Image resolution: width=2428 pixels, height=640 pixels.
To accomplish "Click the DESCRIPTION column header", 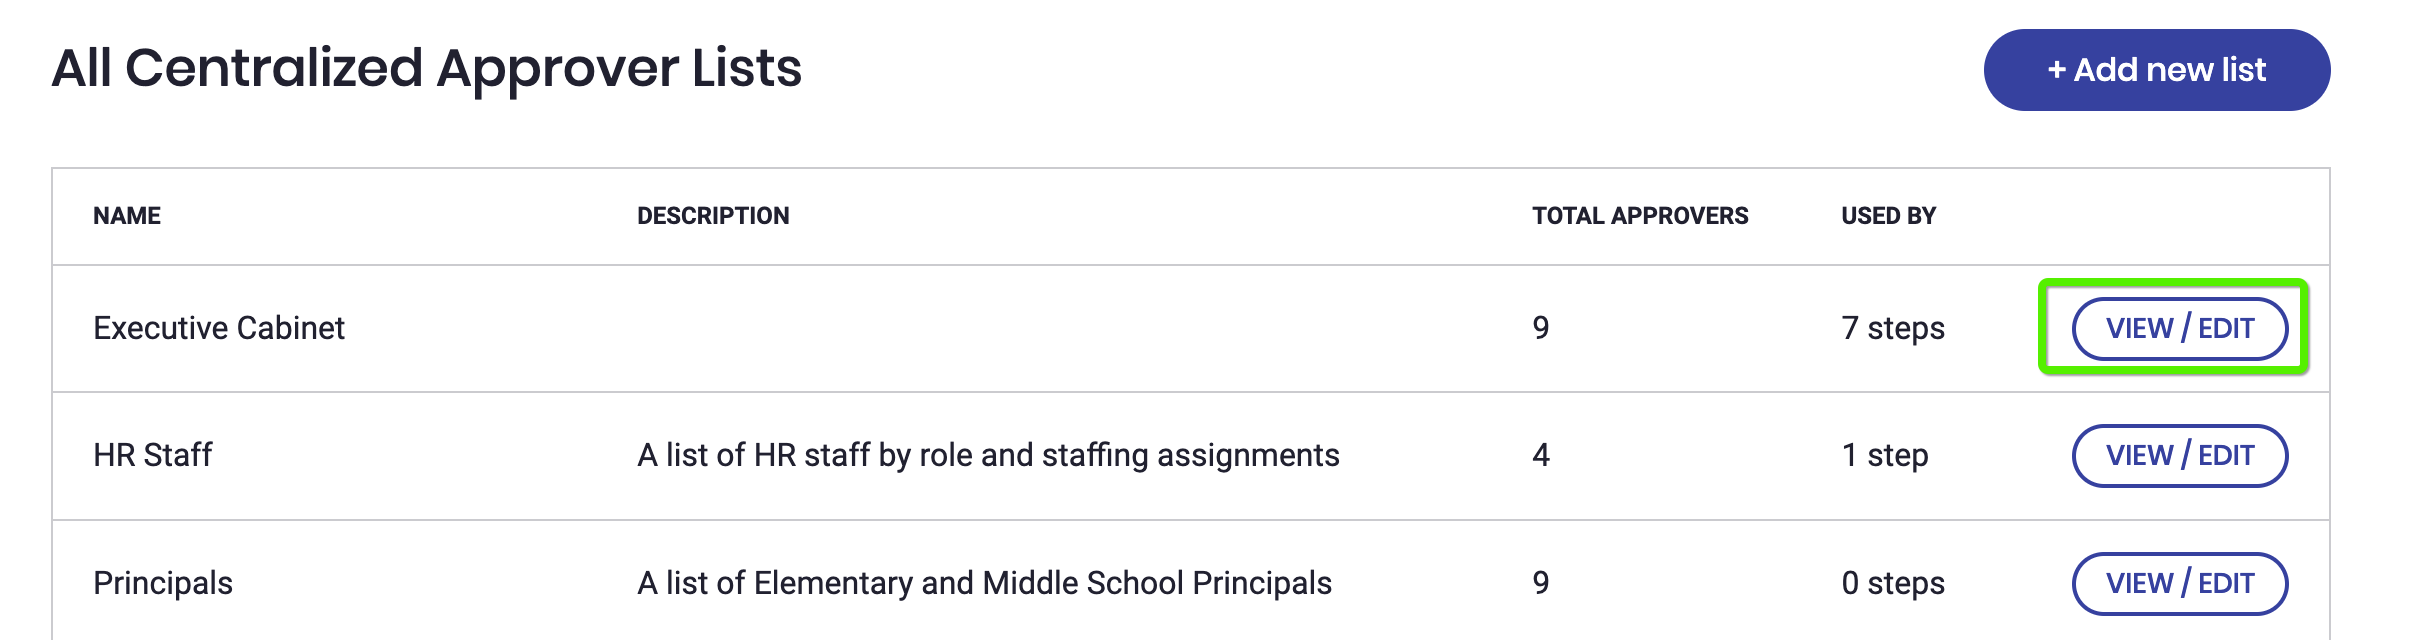I will click(x=713, y=216).
